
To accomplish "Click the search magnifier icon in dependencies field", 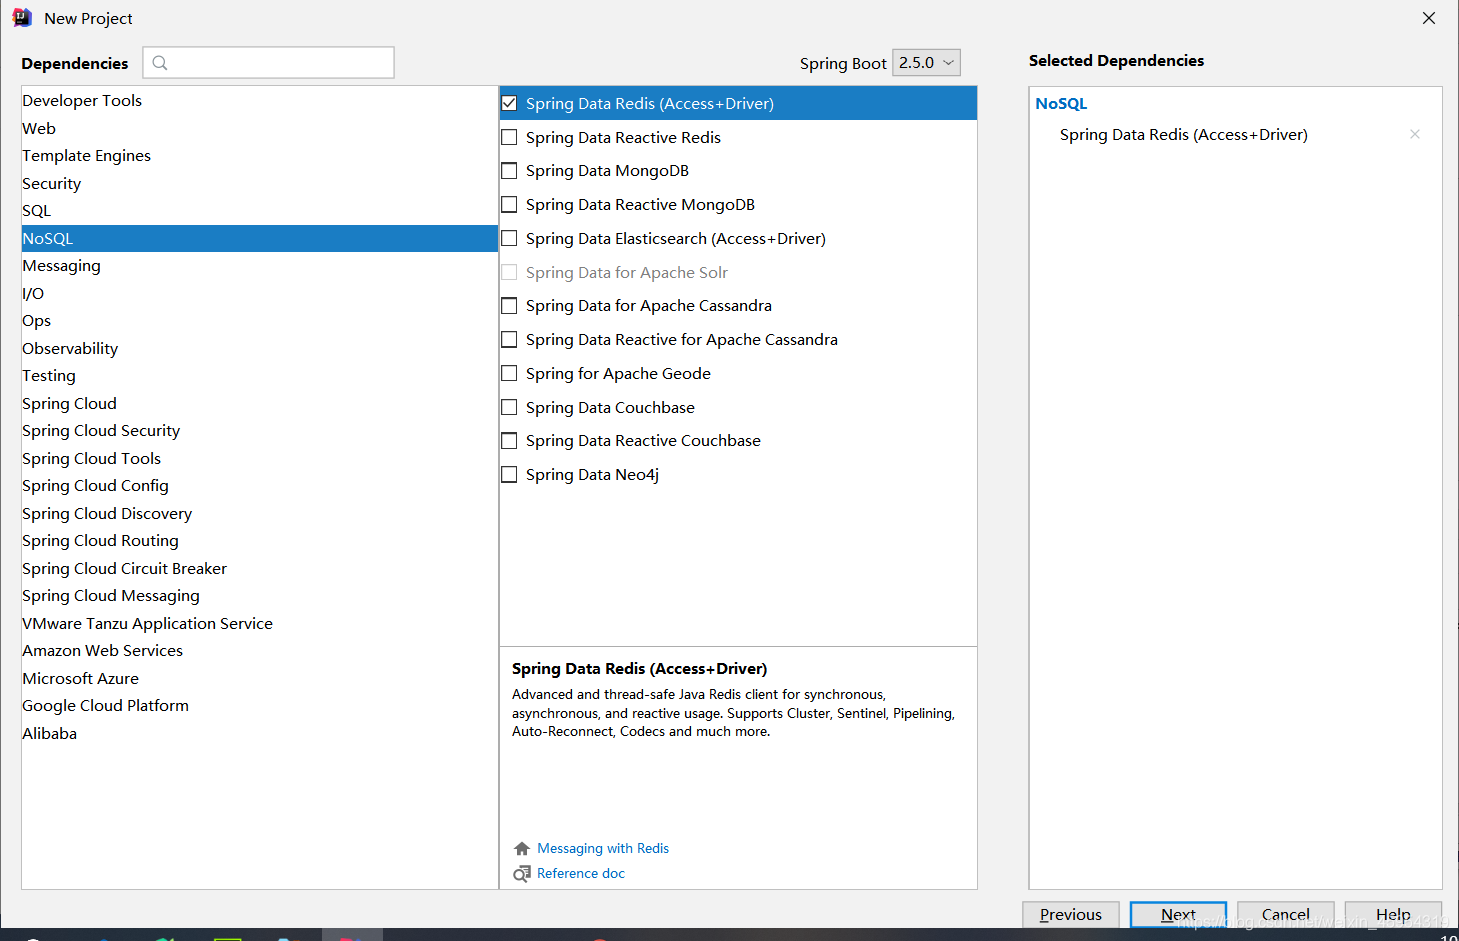I will [x=160, y=63].
